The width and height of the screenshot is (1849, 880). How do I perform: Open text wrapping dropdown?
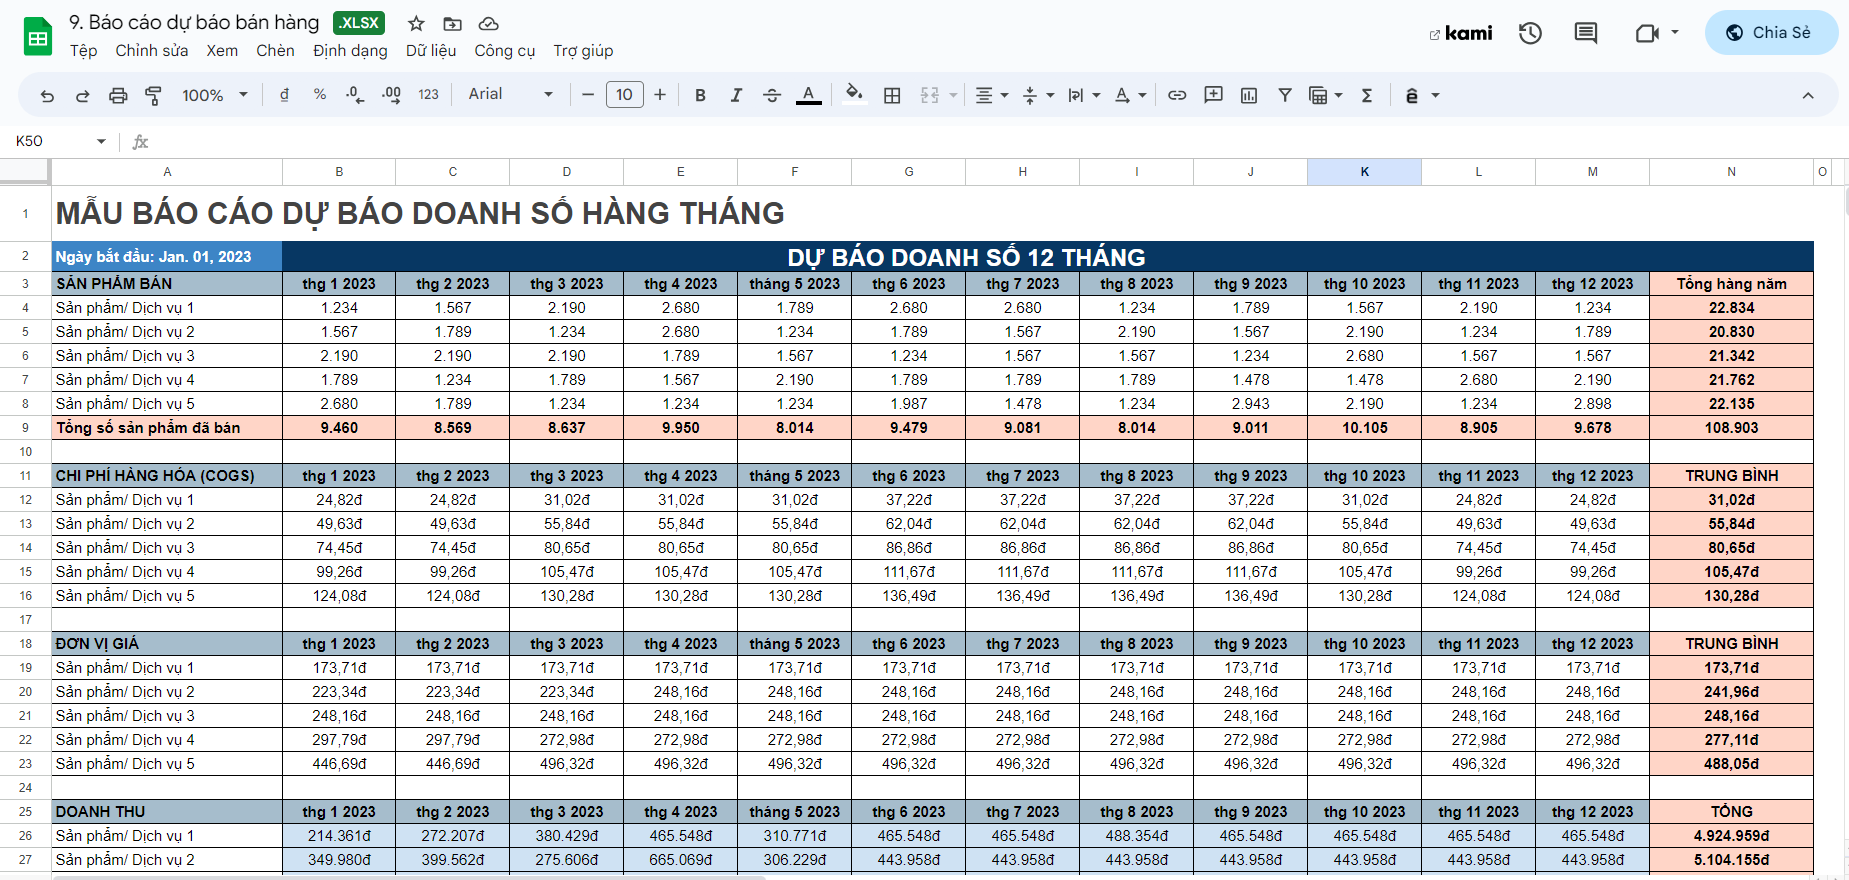(1084, 95)
